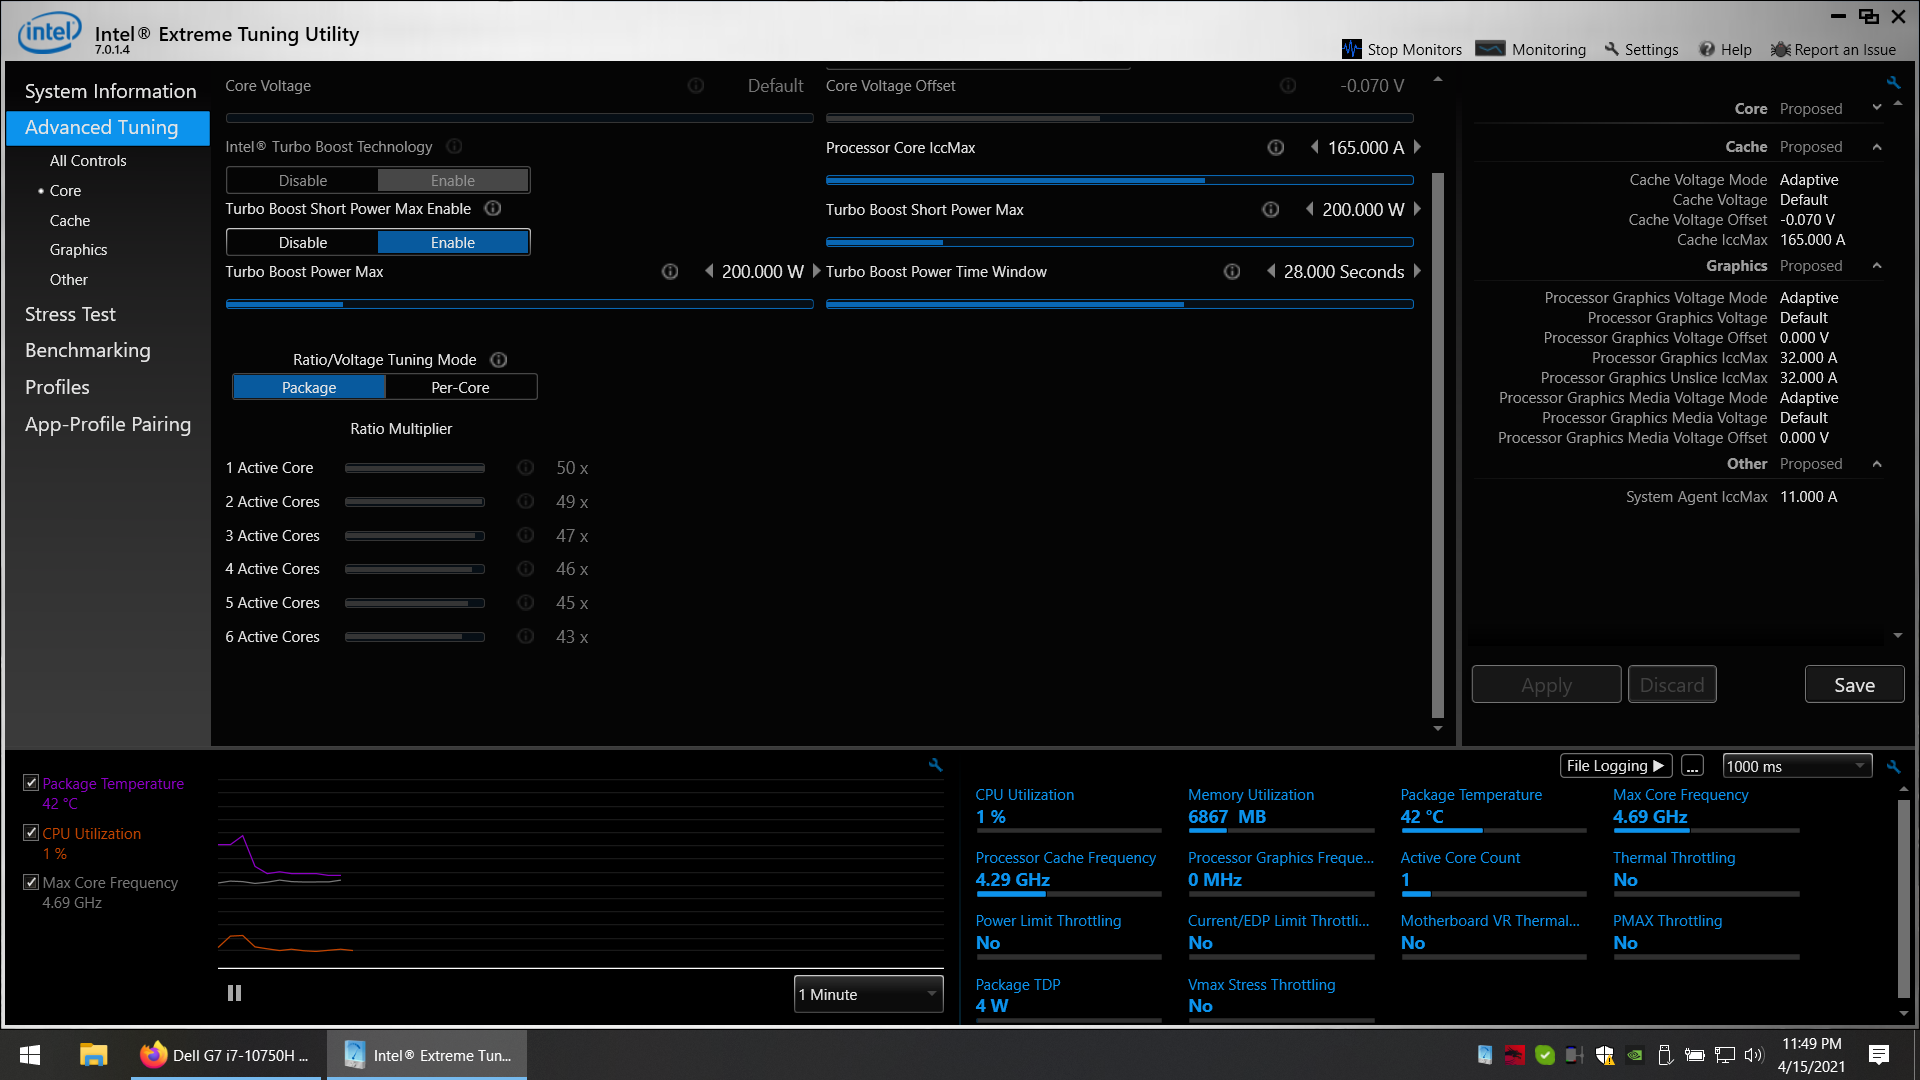This screenshot has width=1920, height=1080.
Task: Click the info icon for Turbo Boost Short Power Max Enable
Action: click(493, 208)
